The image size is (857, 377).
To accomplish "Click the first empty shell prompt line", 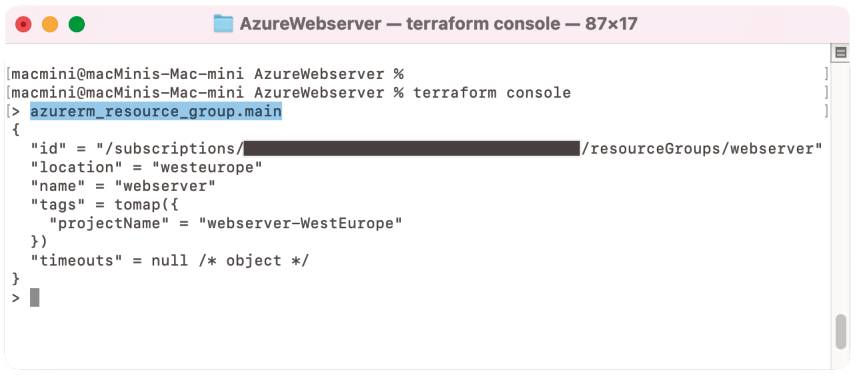I will click(208, 74).
